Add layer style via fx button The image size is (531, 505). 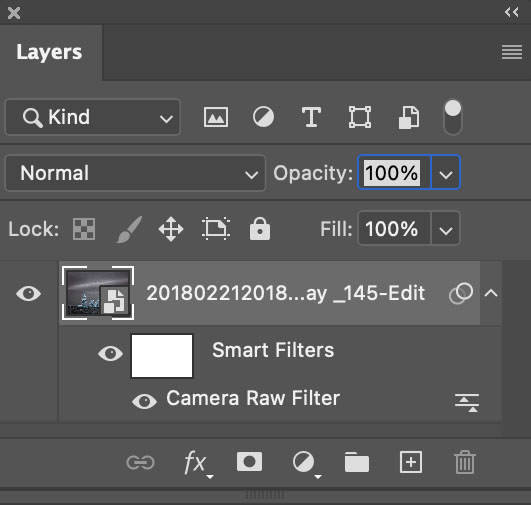pyautogui.click(x=197, y=463)
